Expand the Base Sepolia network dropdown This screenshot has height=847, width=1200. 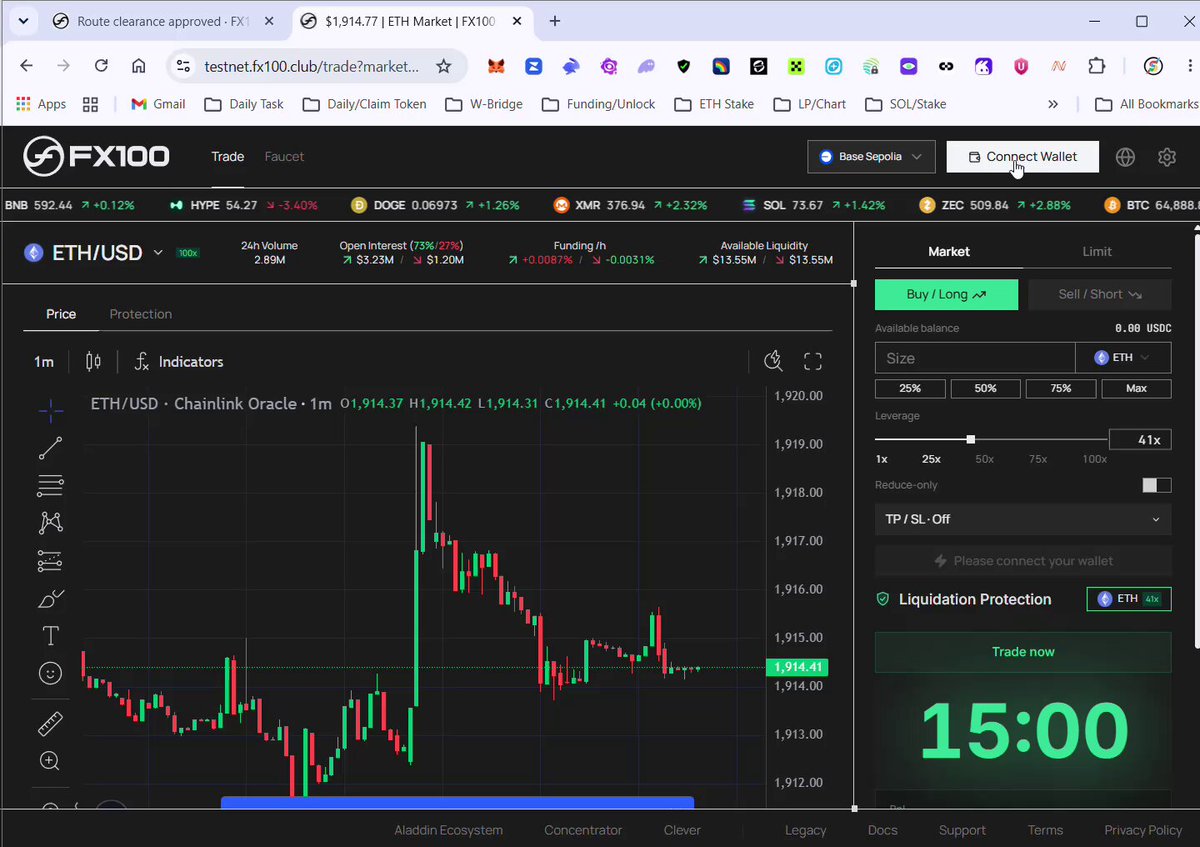(x=871, y=157)
